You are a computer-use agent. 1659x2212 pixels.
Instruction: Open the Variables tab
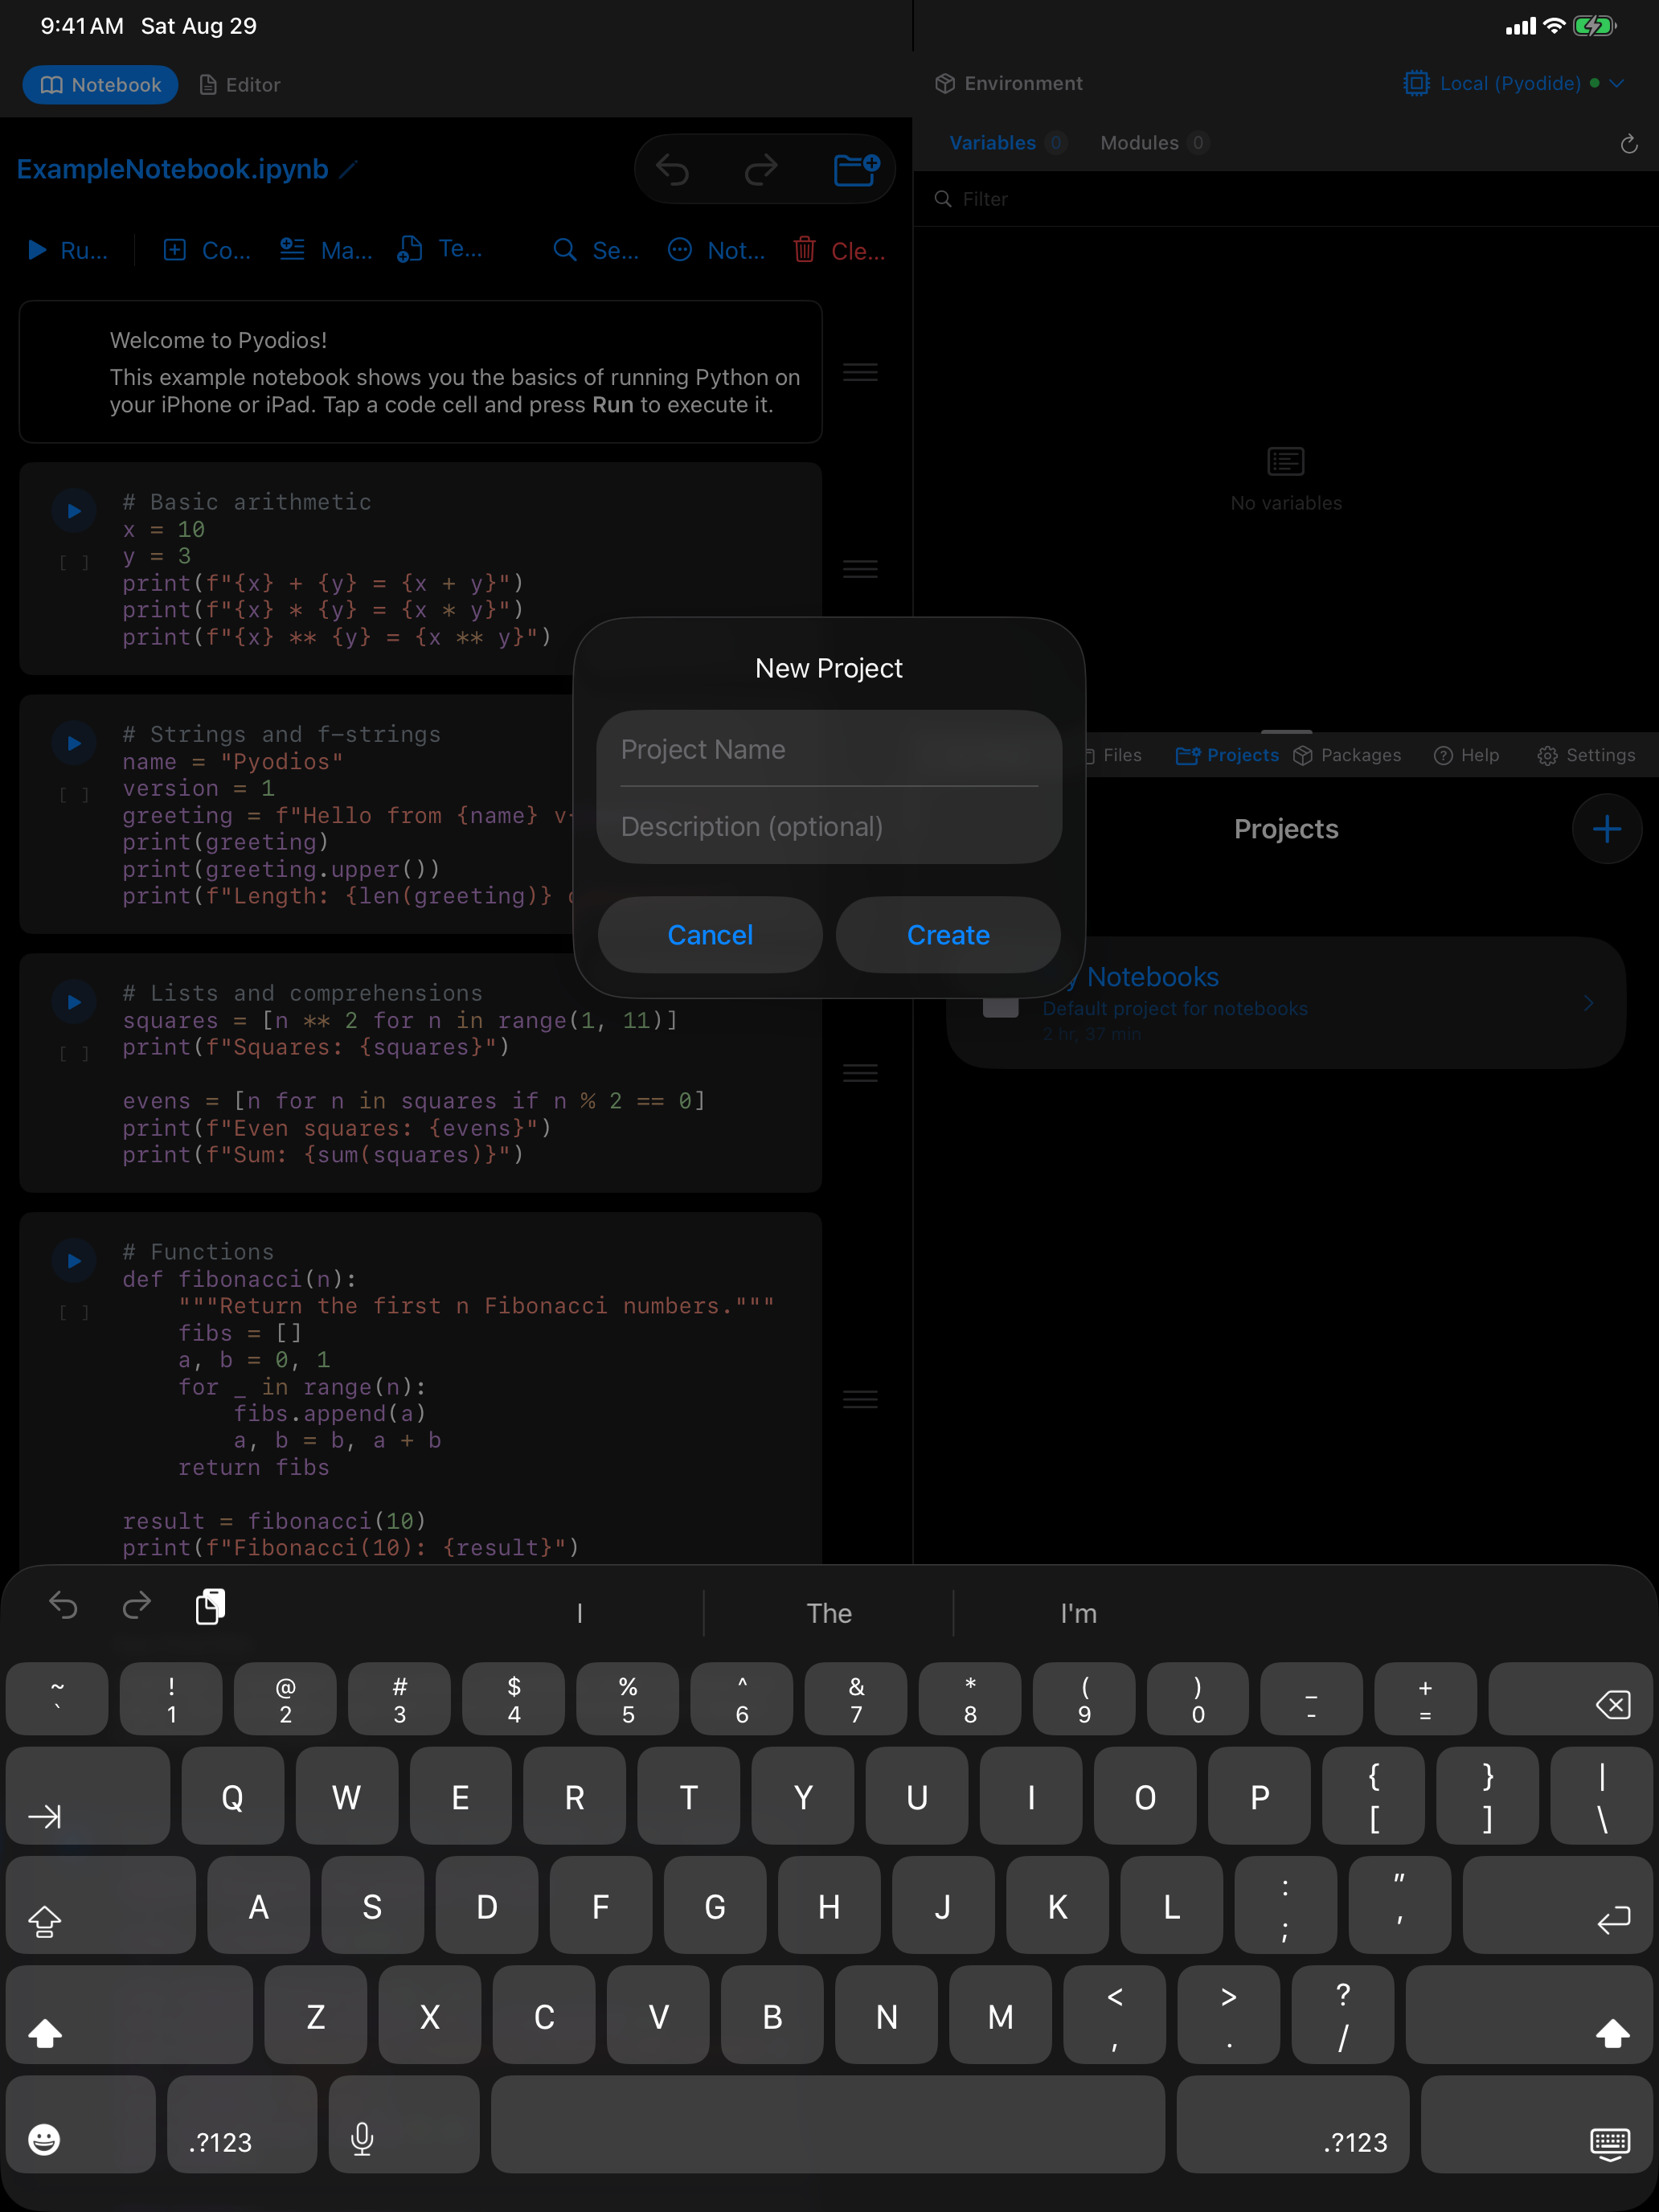(x=1006, y=143)
